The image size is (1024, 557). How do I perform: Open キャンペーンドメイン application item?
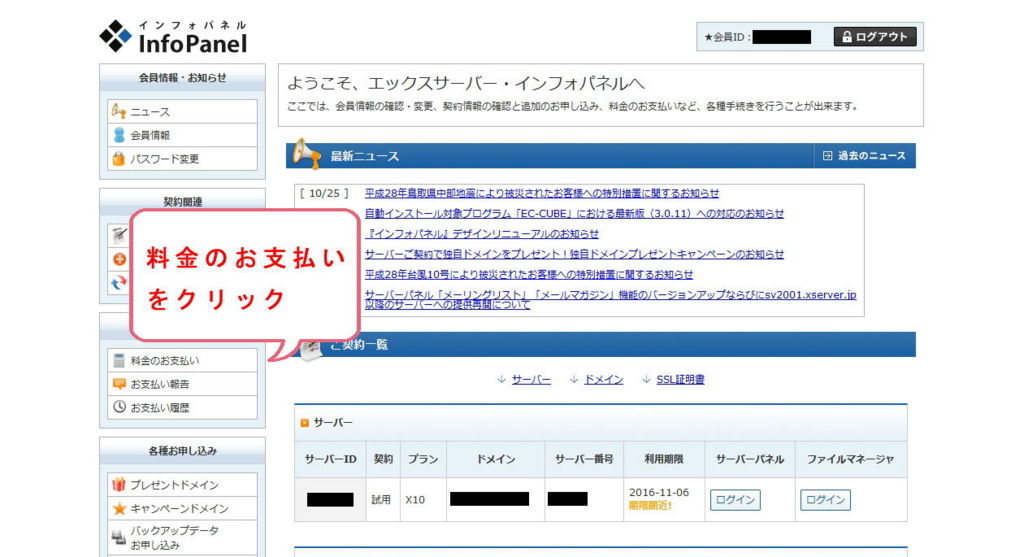coord(182,507)
